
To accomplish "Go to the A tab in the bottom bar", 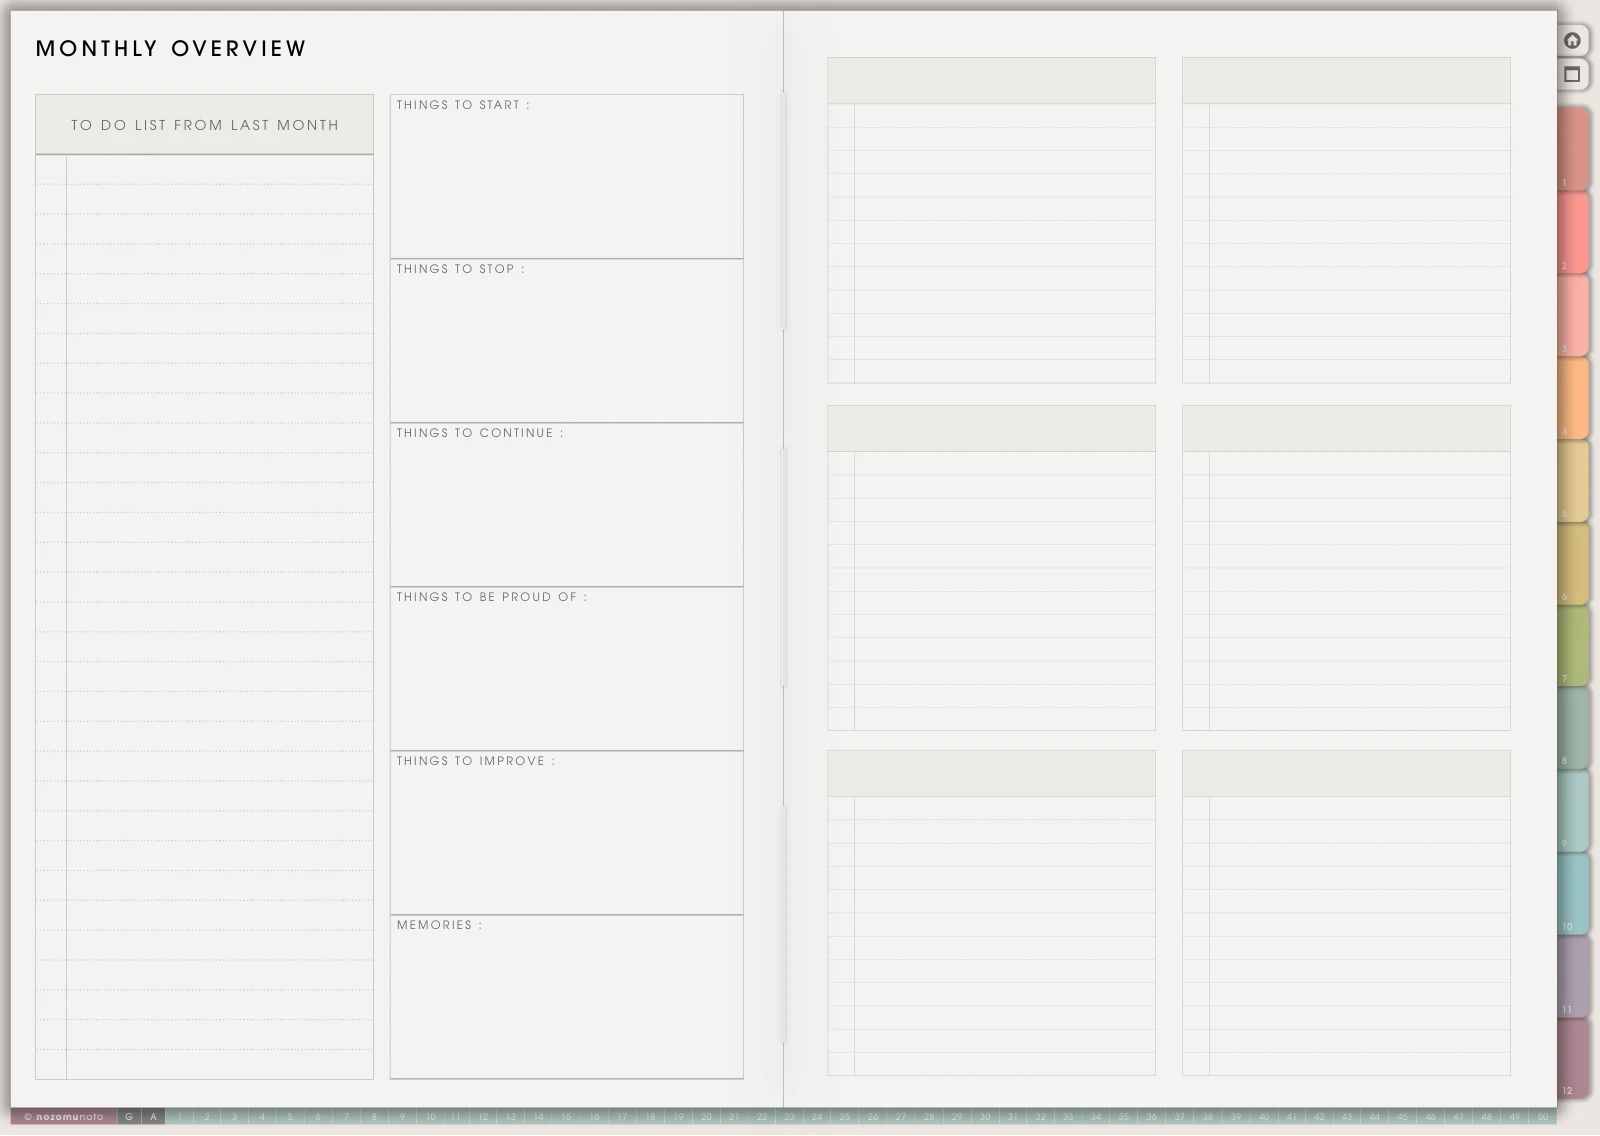I will (153, 1117).
